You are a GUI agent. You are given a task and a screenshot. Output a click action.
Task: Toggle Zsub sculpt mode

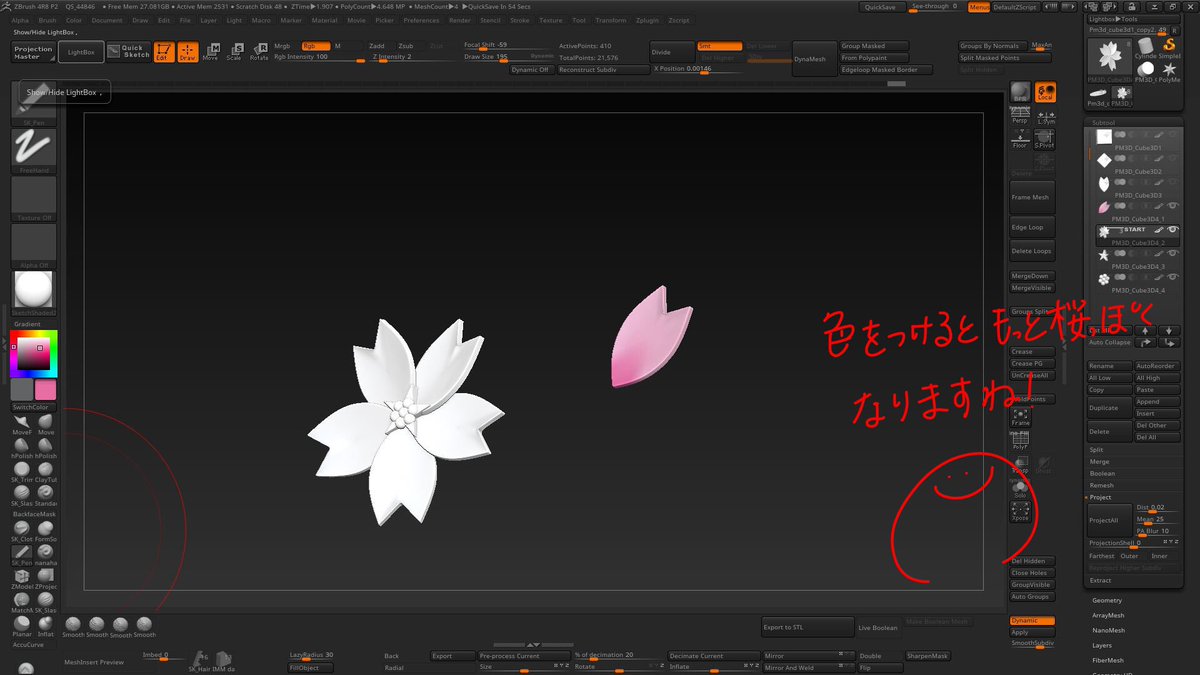pyautogui.click(x=406, y=46)
